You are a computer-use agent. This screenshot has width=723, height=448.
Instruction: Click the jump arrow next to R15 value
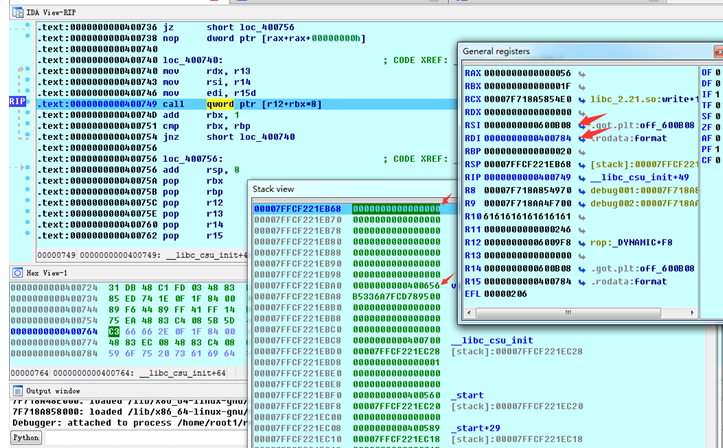582,282
